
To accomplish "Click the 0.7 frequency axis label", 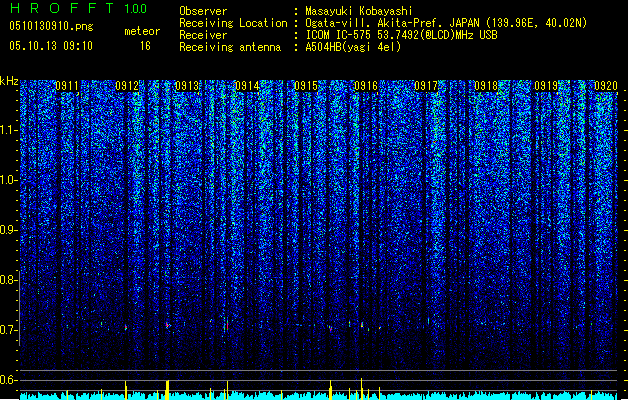I will (x=9, y=330).
